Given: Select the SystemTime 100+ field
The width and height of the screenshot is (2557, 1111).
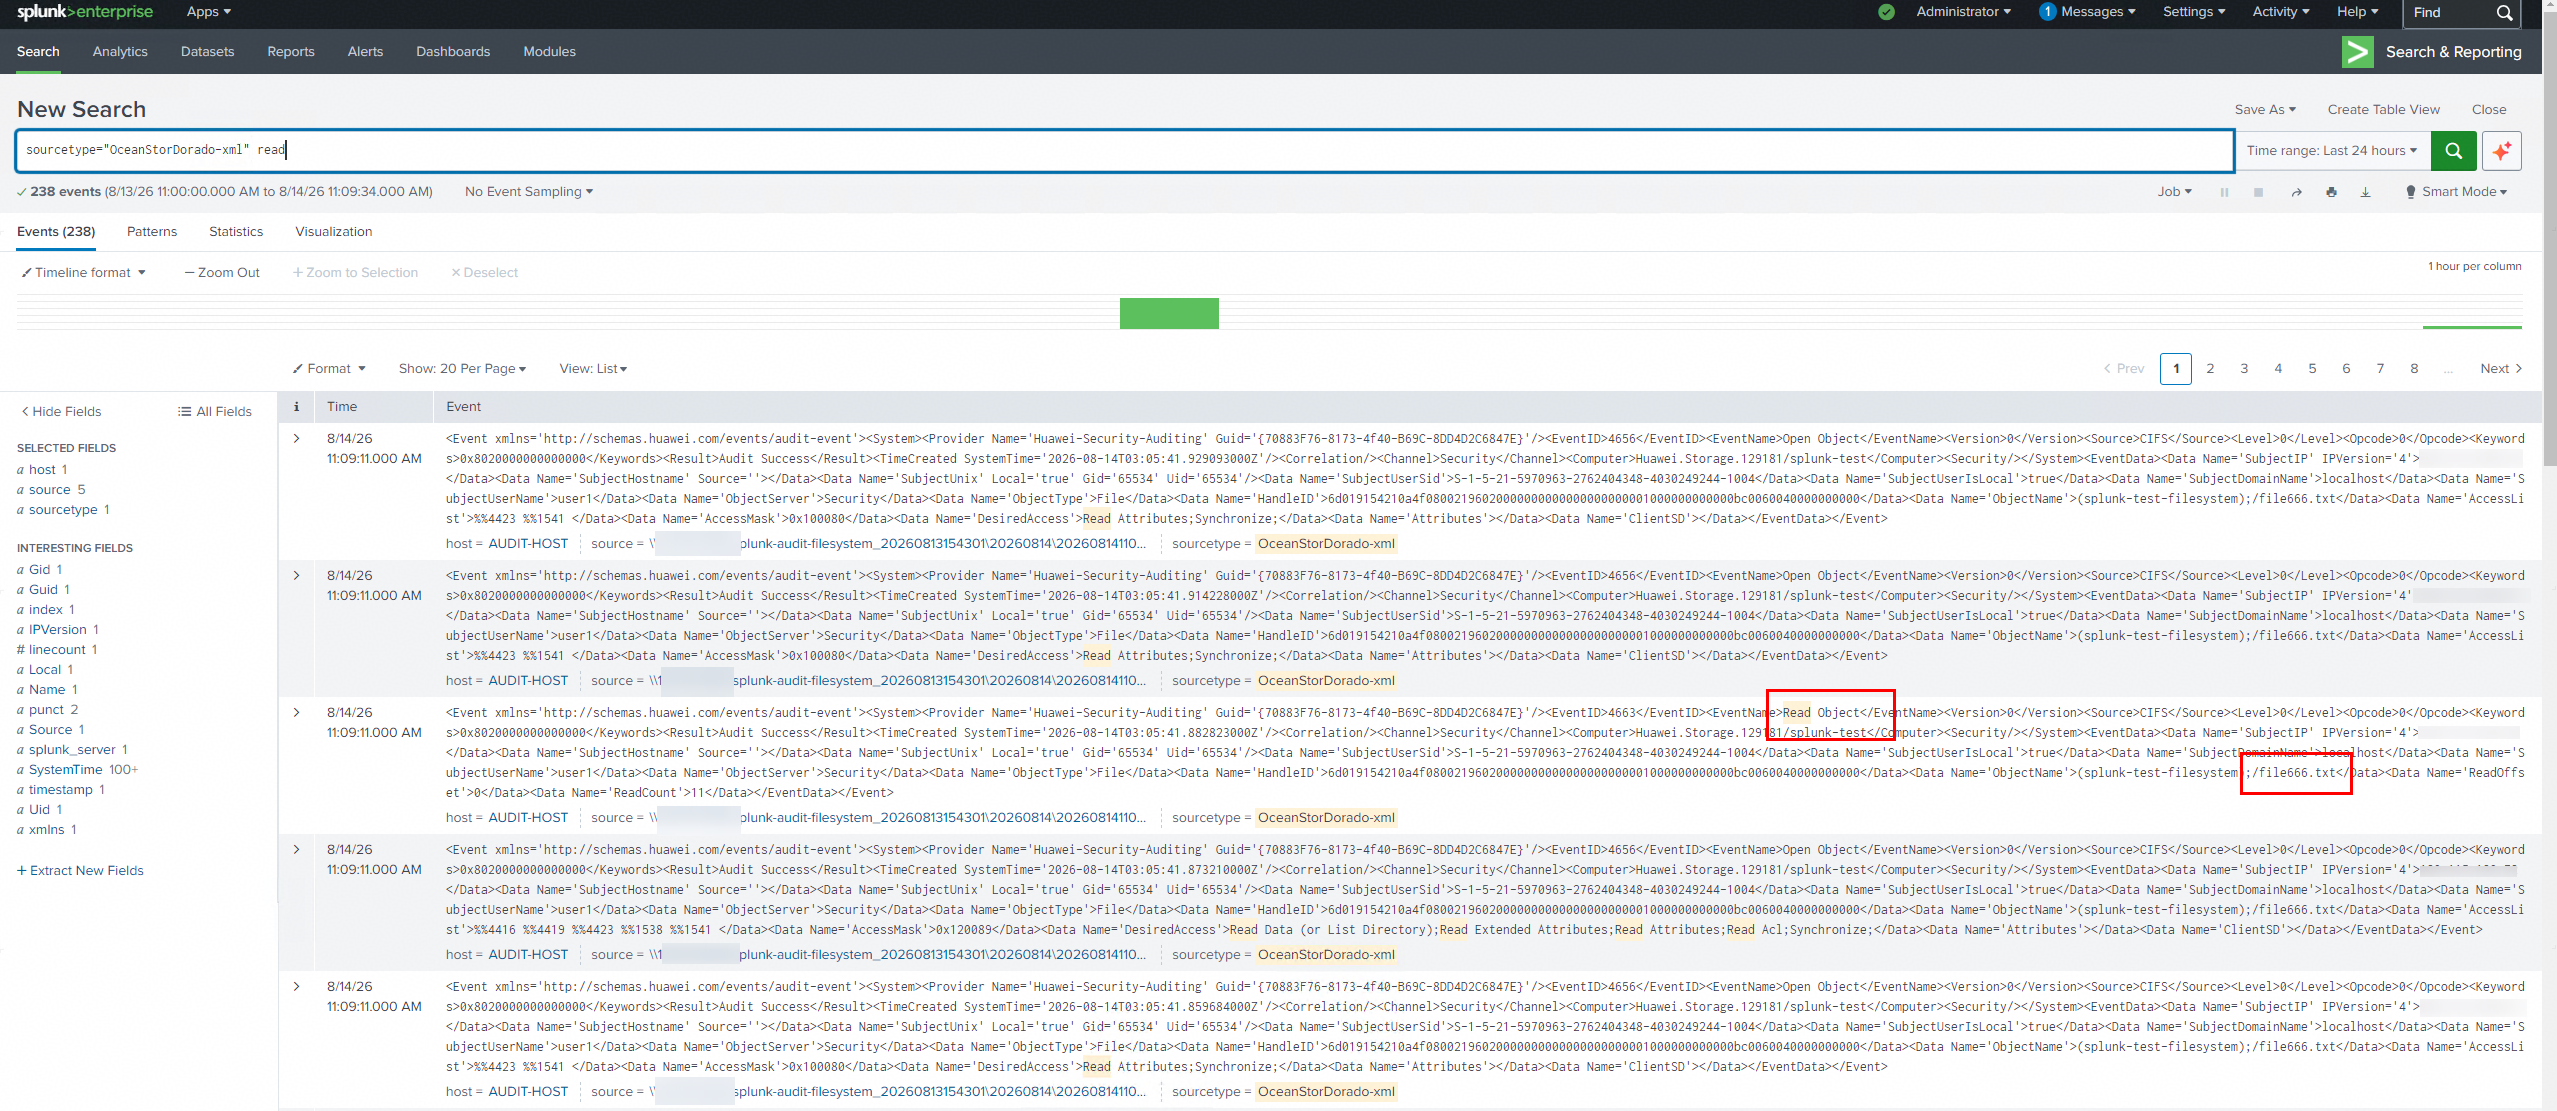Looking at the screenshot, I should (77, 770).
